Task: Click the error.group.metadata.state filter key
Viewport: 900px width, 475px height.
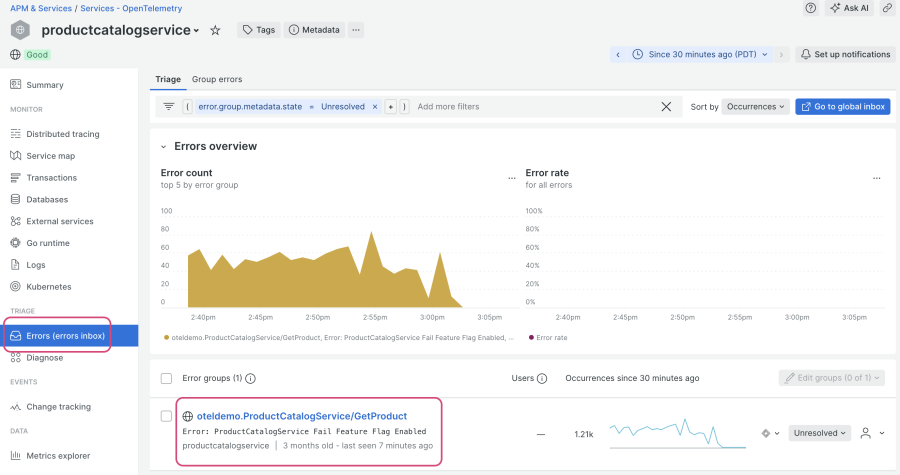Action: click(x=250, y=107)
